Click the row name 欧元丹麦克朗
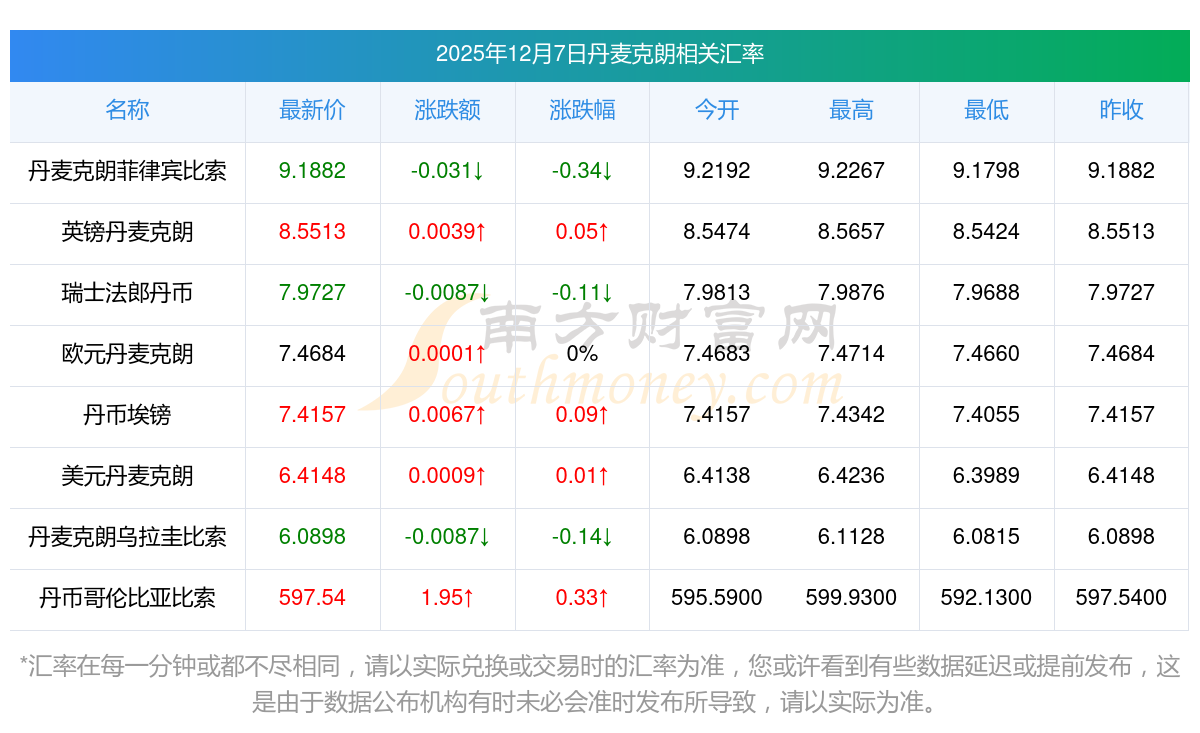This screenshot has width=1200, height=733. point(127,354)
